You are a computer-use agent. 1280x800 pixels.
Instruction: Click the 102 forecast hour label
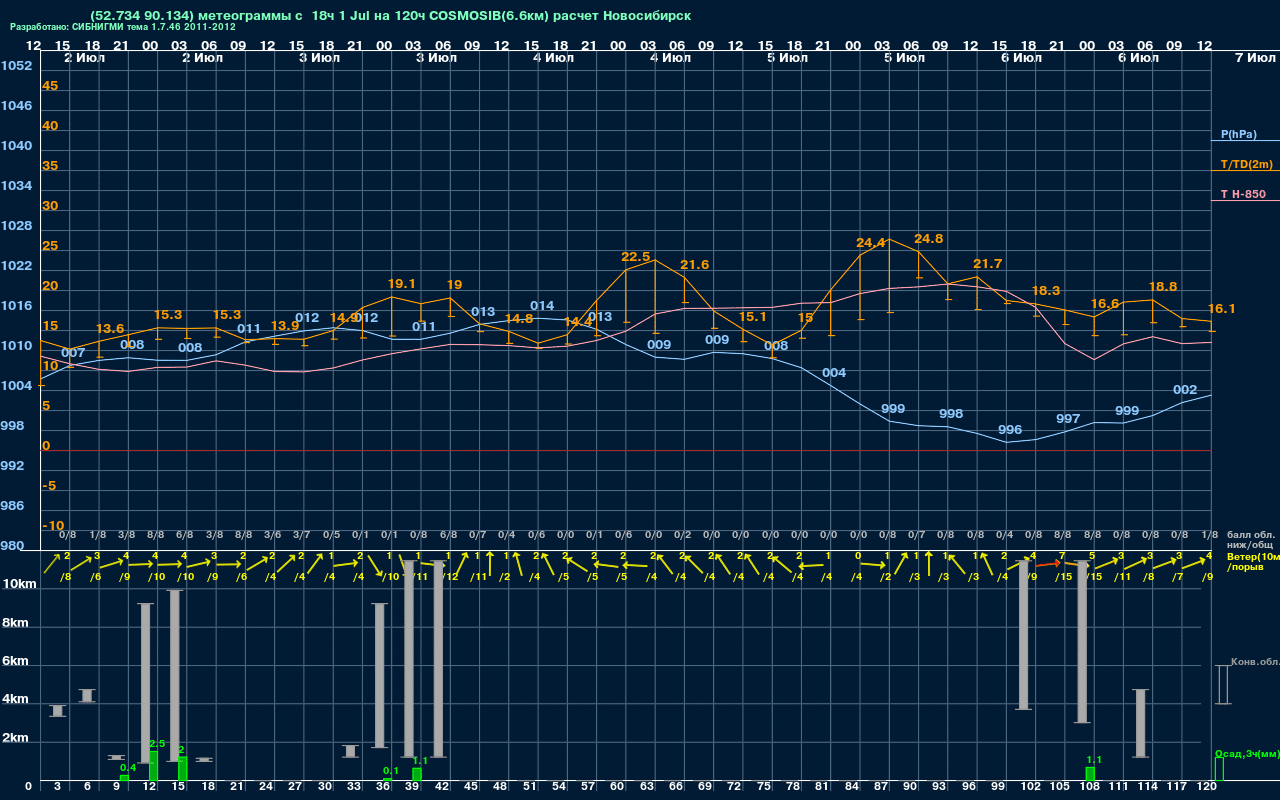[1031, 787]
